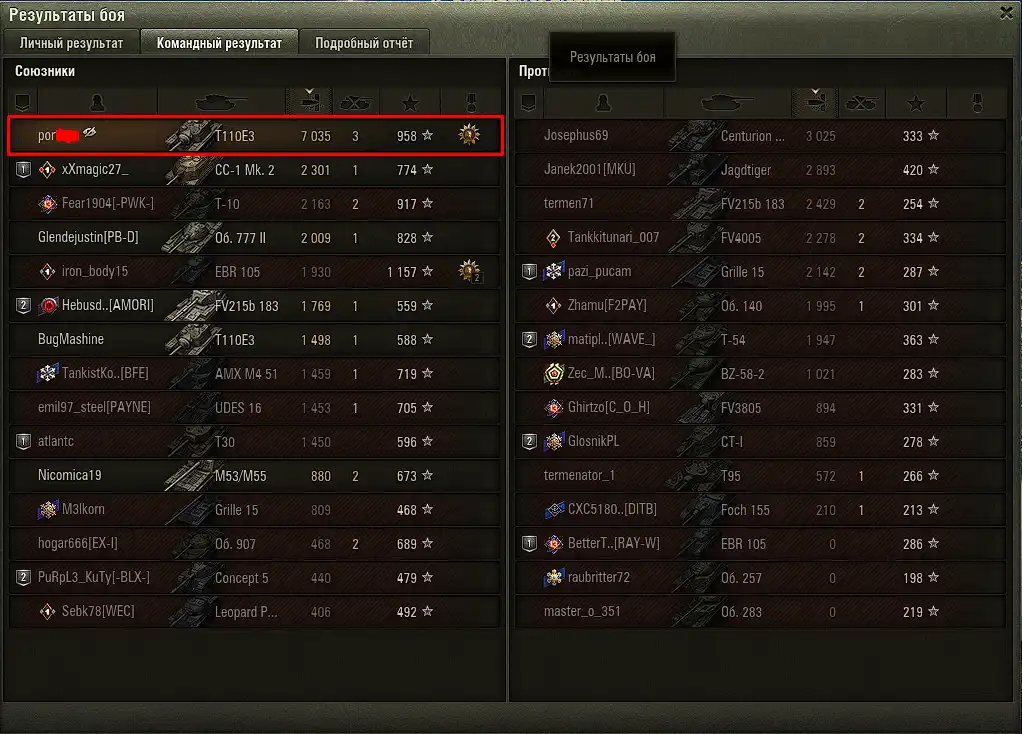Sort enemies by experience star icon
Screen dimensions: 1022x734
(x=916, y=102)
